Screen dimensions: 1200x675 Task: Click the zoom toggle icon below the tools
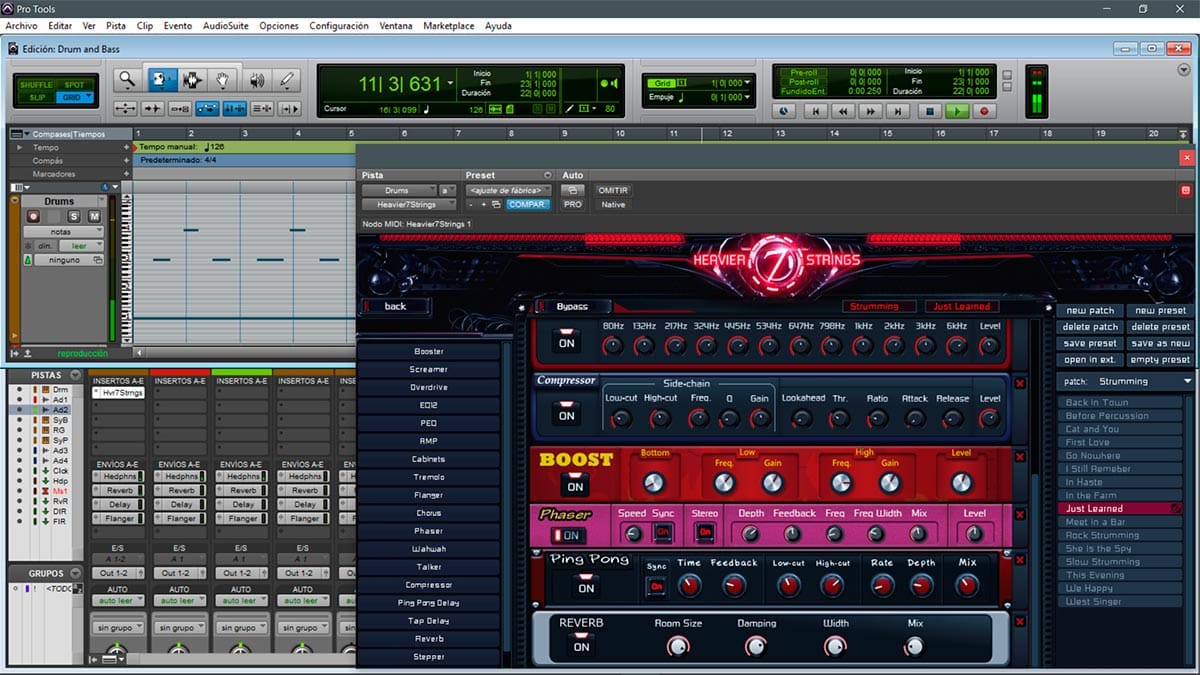126,109
